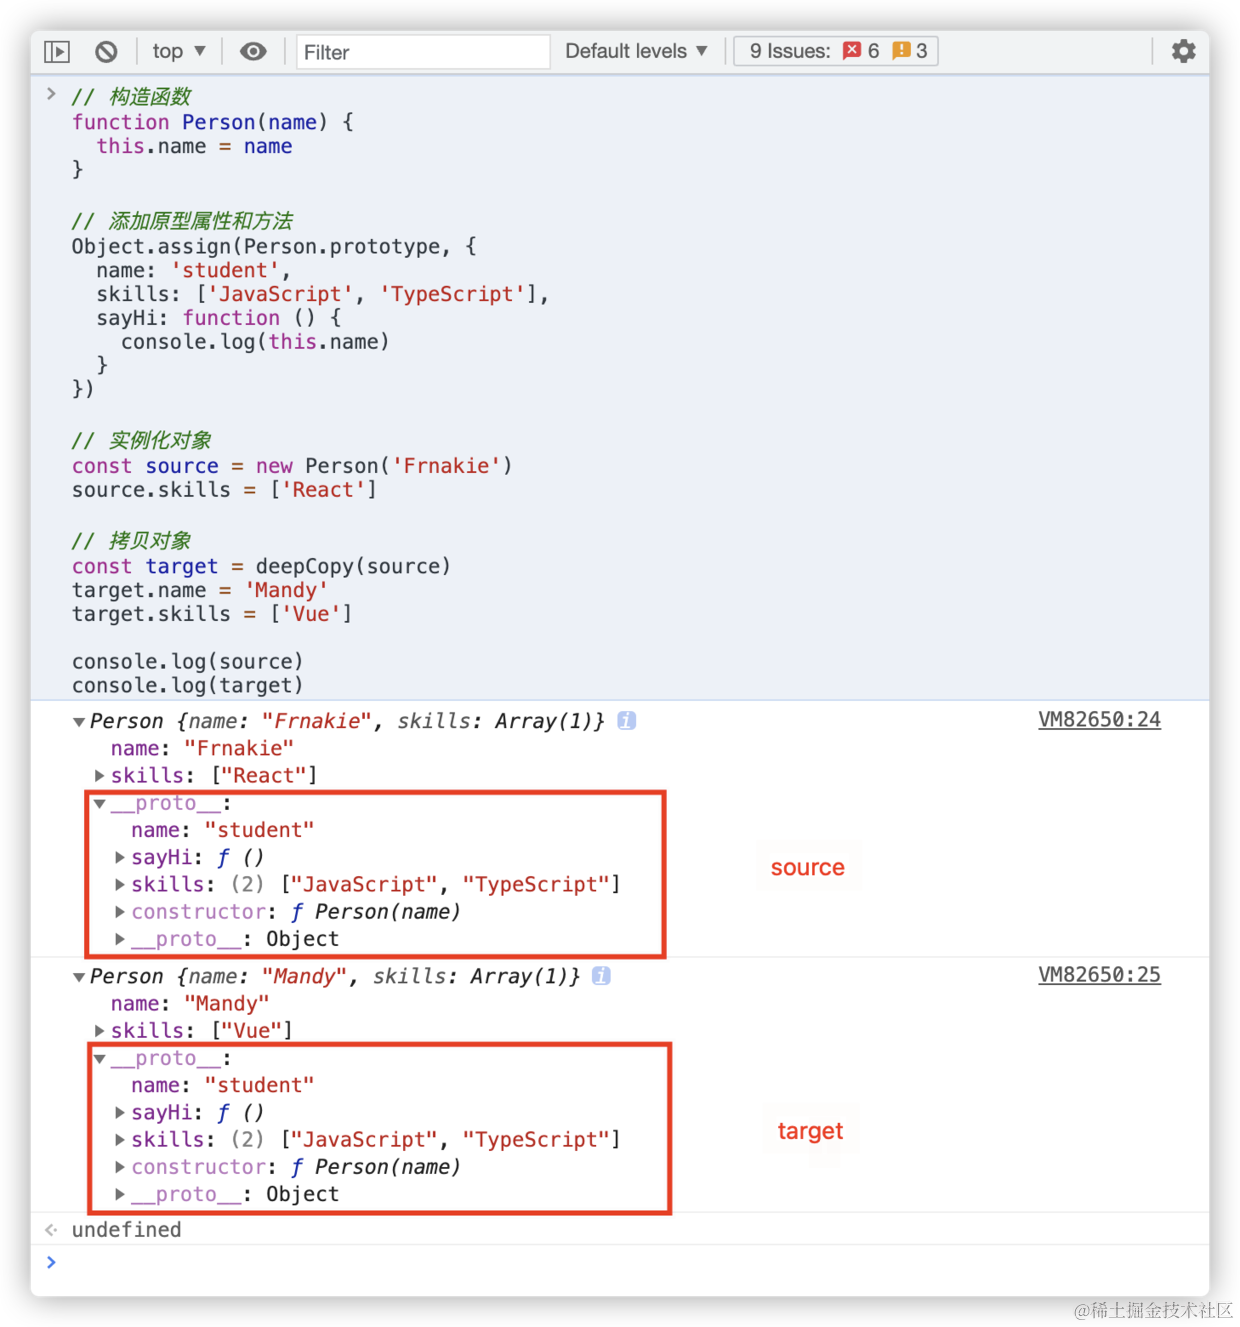The width and height of the screenshot is (1240, 1327).
Task: Collapse the Person Mandy object
Action: click(x=79, y=977)
